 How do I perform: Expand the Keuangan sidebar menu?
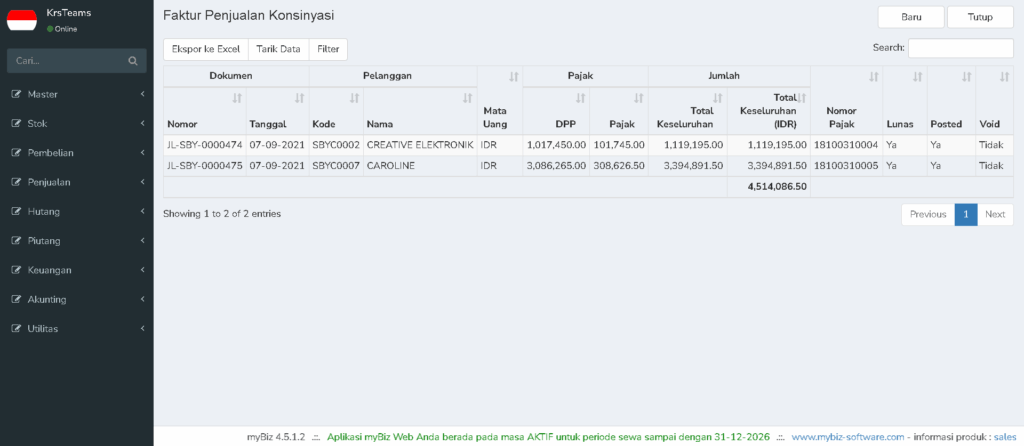pos(76,270)
